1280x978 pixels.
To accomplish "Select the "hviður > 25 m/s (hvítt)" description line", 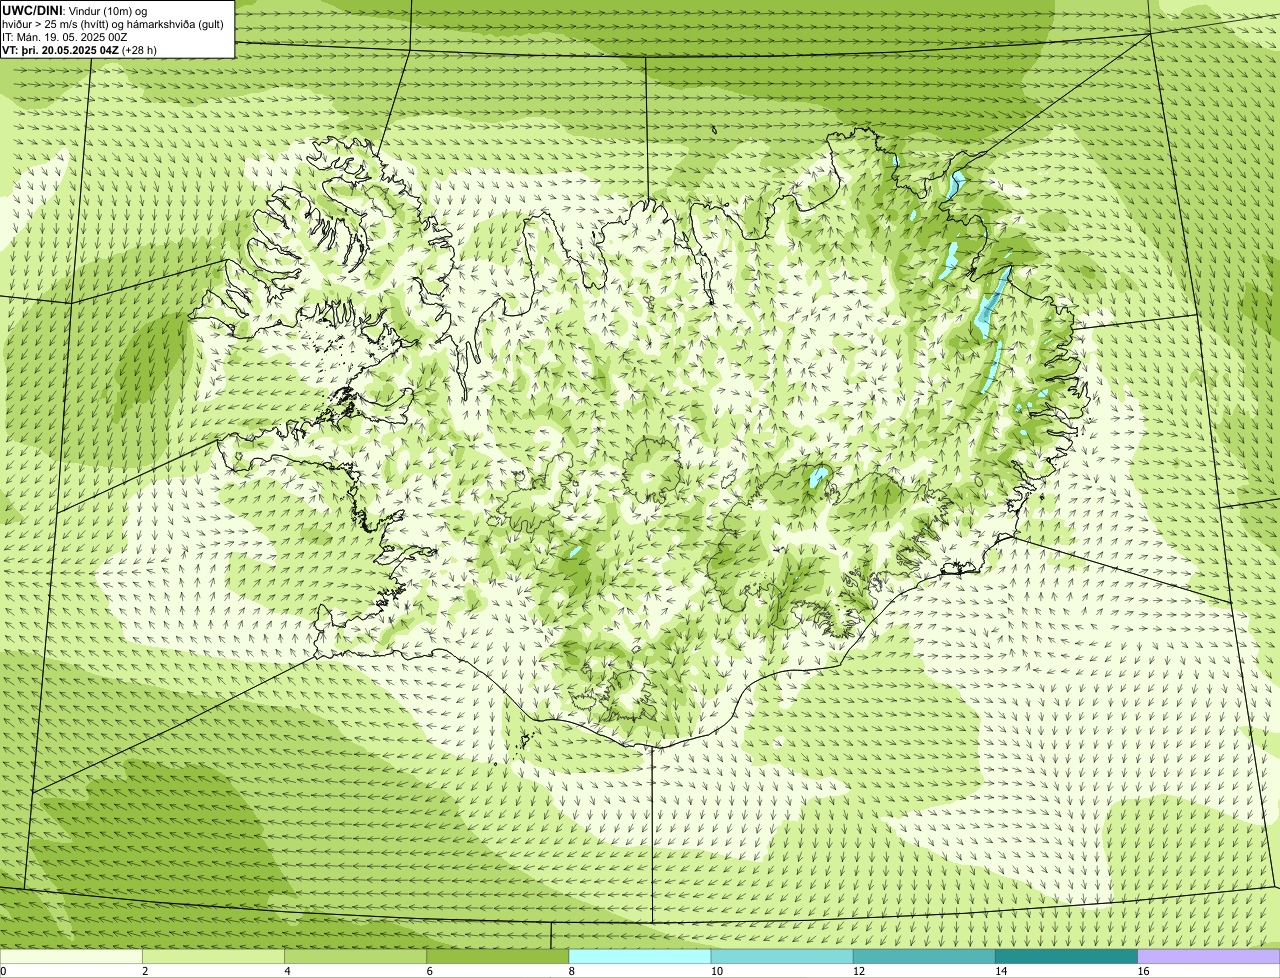I will click(x=113, y=24).
